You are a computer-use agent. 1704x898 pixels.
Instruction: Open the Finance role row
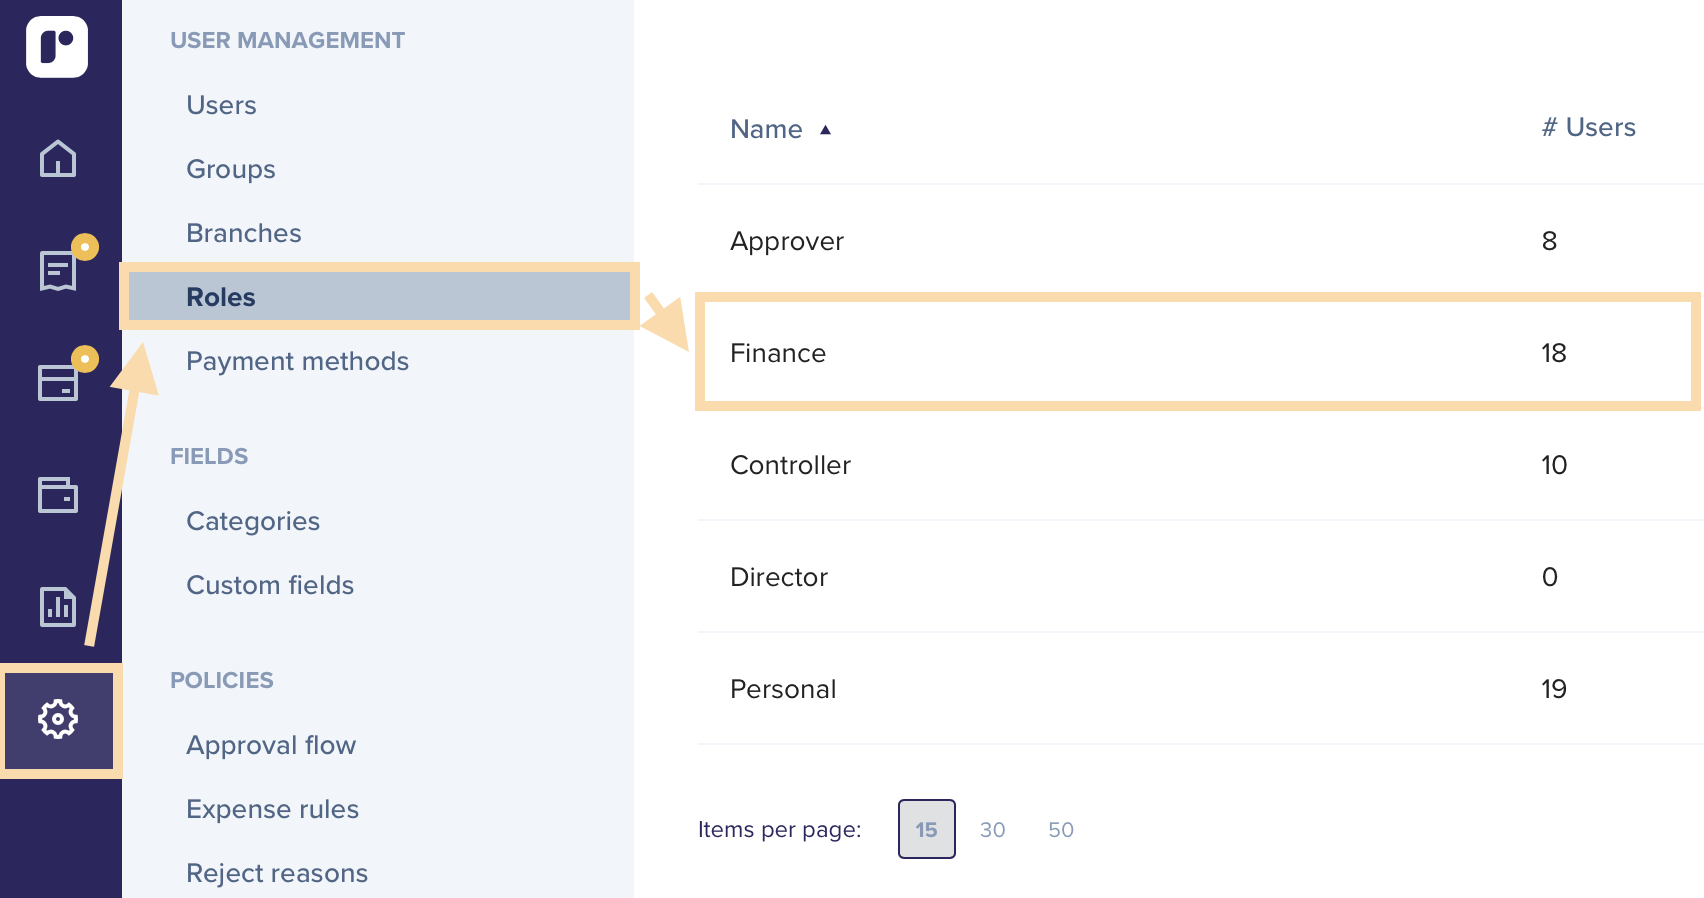tap(778, 353)
